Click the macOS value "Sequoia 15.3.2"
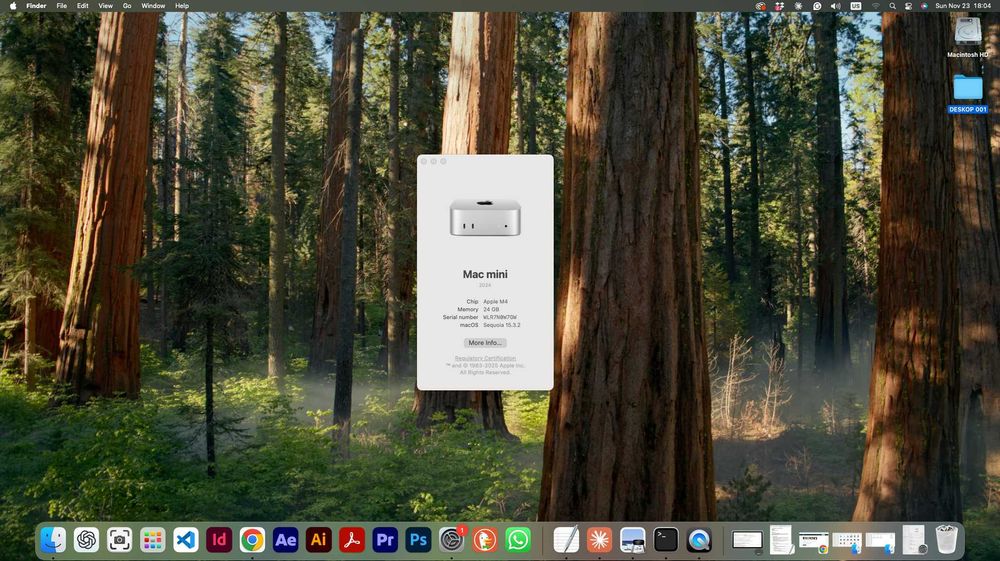Screen dimensions: 1000x561 click(x=502, y=325)
